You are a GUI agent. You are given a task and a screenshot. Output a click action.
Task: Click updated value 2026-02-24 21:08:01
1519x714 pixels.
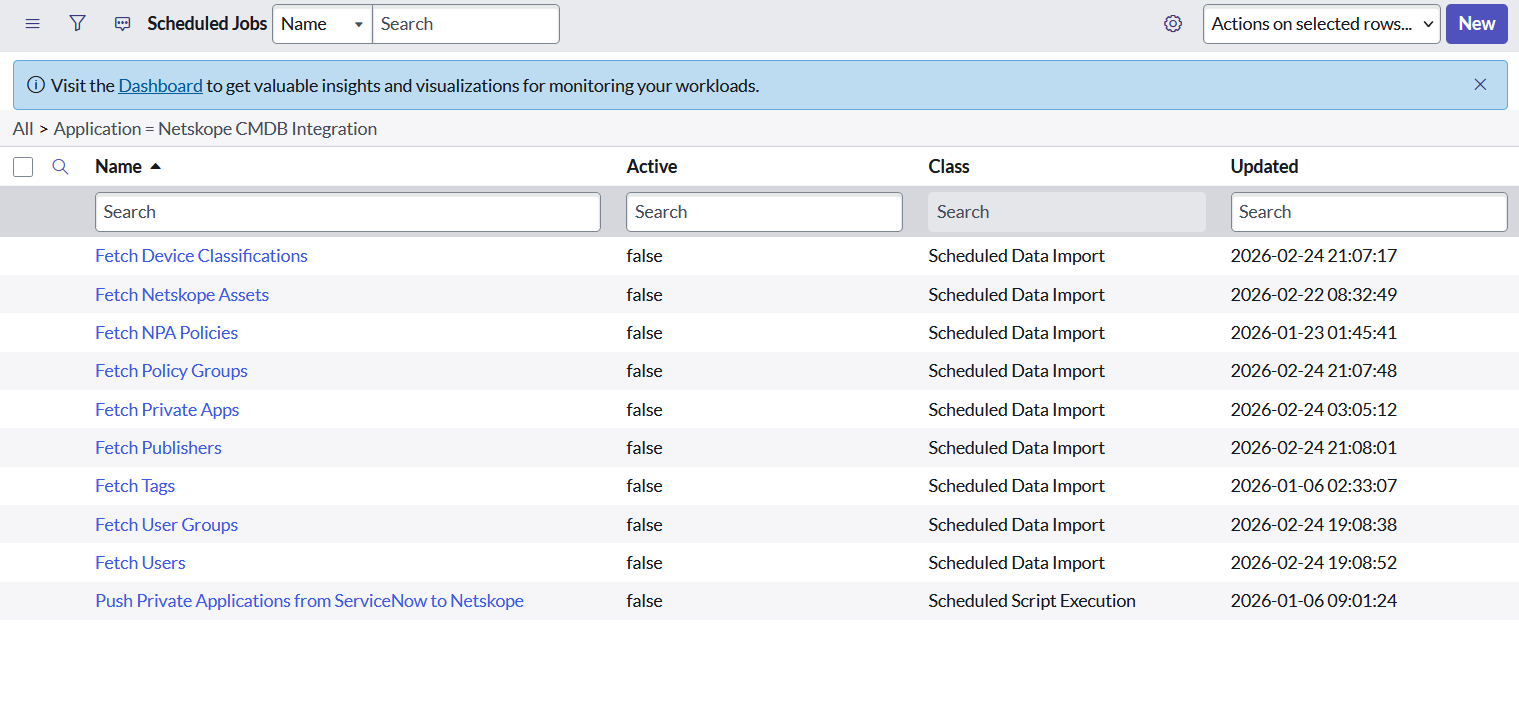[x=1313, y=448]
